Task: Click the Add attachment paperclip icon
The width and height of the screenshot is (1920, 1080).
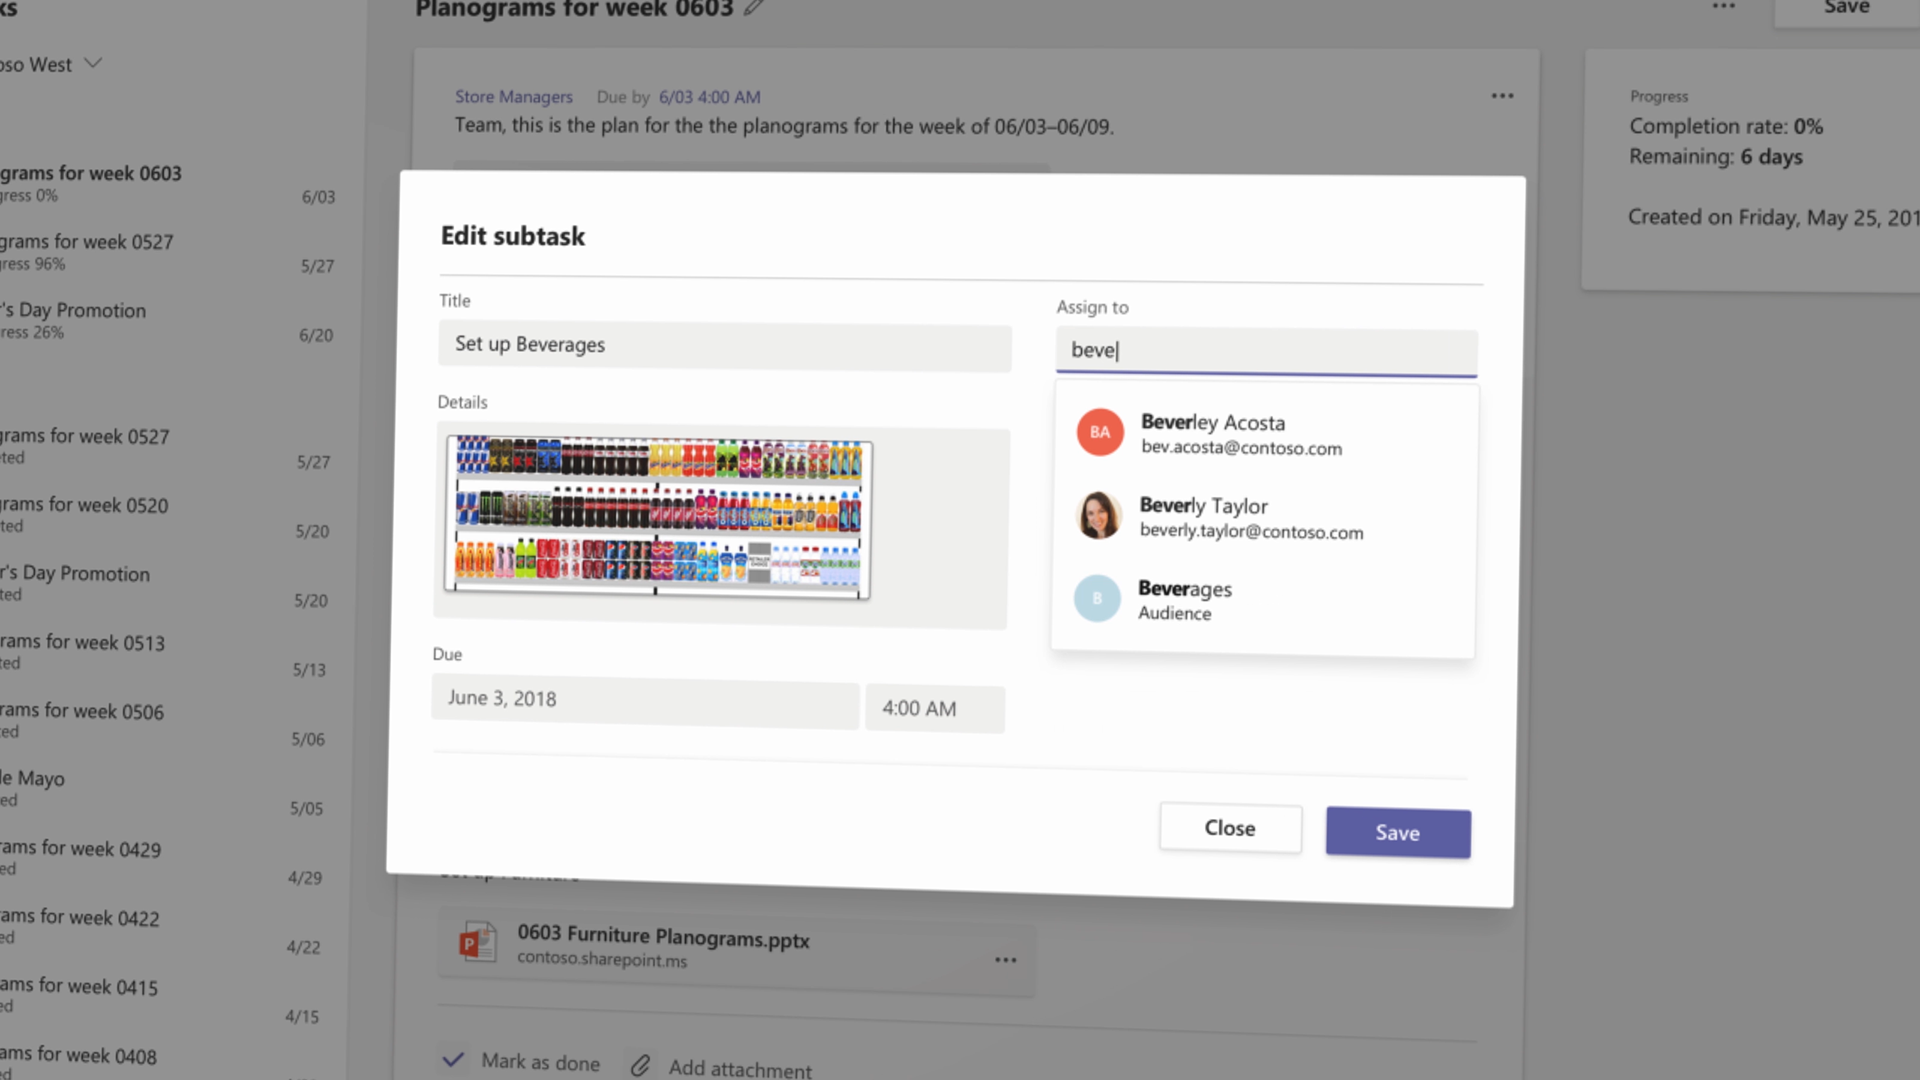Action: [641, 1066]
